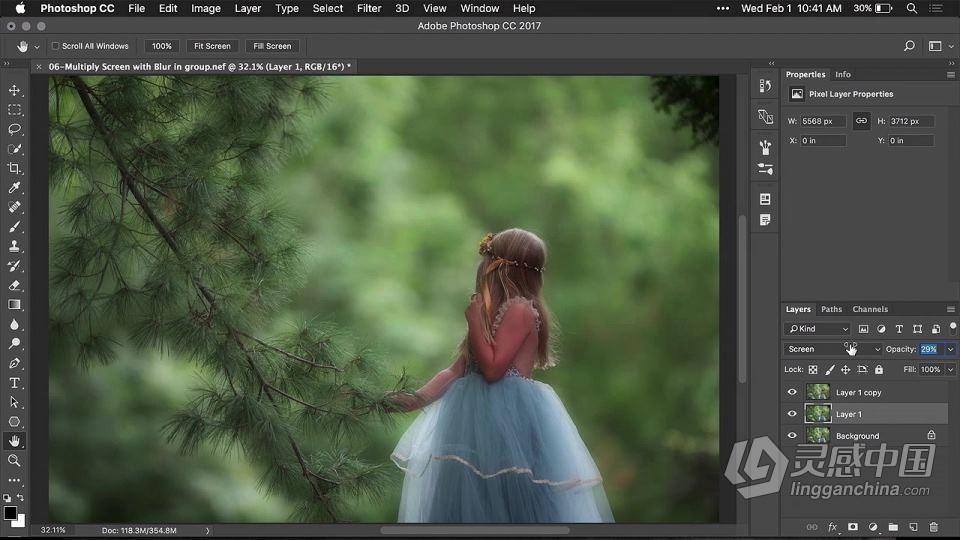Screen dimensions: 960x540
Task: Select the Path Selection tool
Action: tap(14, 402)
